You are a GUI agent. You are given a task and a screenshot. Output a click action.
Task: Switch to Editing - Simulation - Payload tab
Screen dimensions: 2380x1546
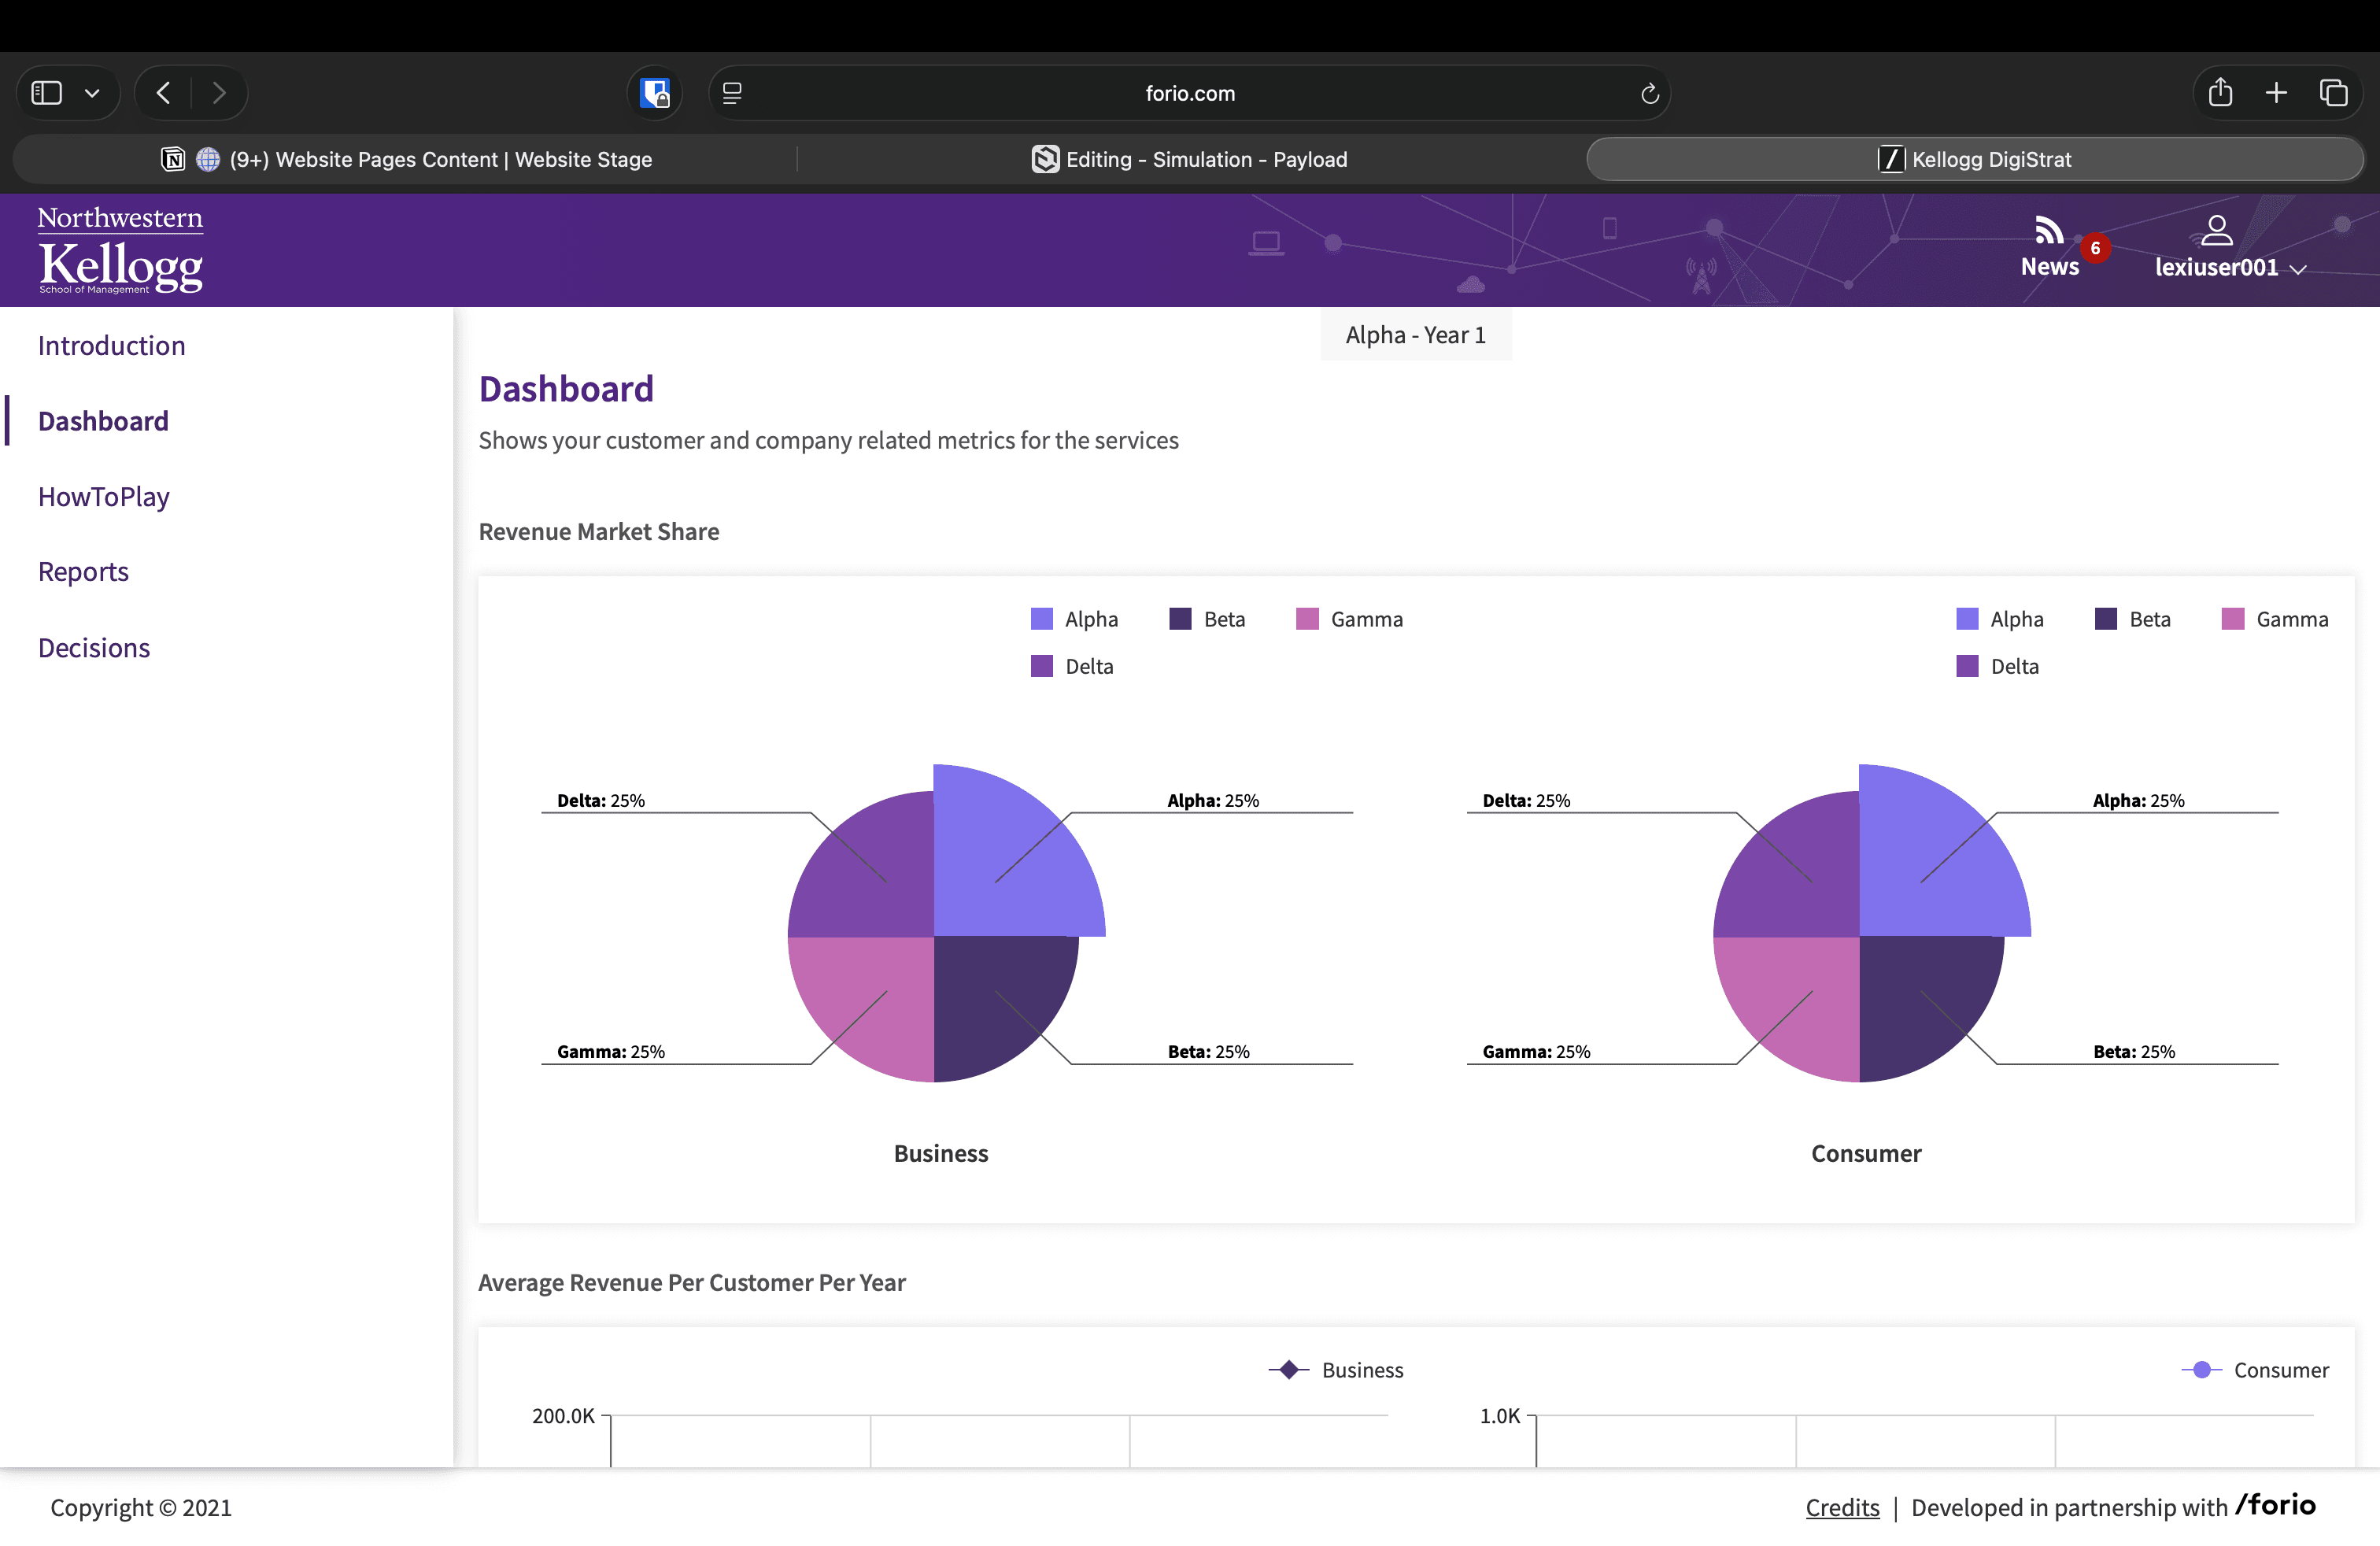click(x=1190, y=160)
